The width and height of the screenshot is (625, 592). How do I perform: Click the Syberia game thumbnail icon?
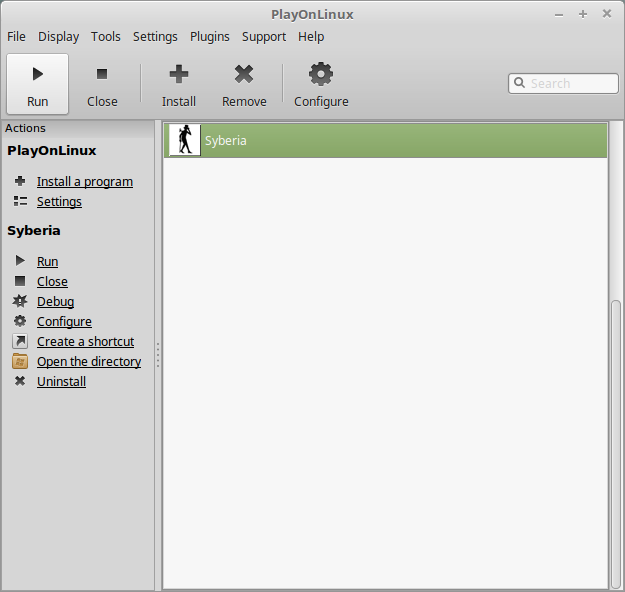point(185,140)
